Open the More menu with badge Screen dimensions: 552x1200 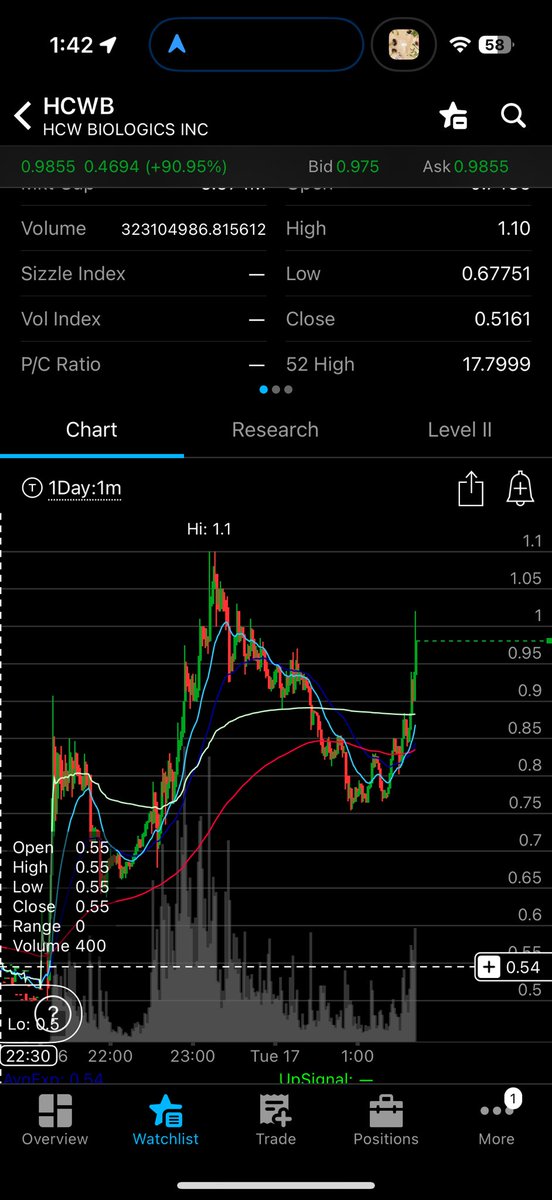pyautogui.click(x=497, y=1110)
